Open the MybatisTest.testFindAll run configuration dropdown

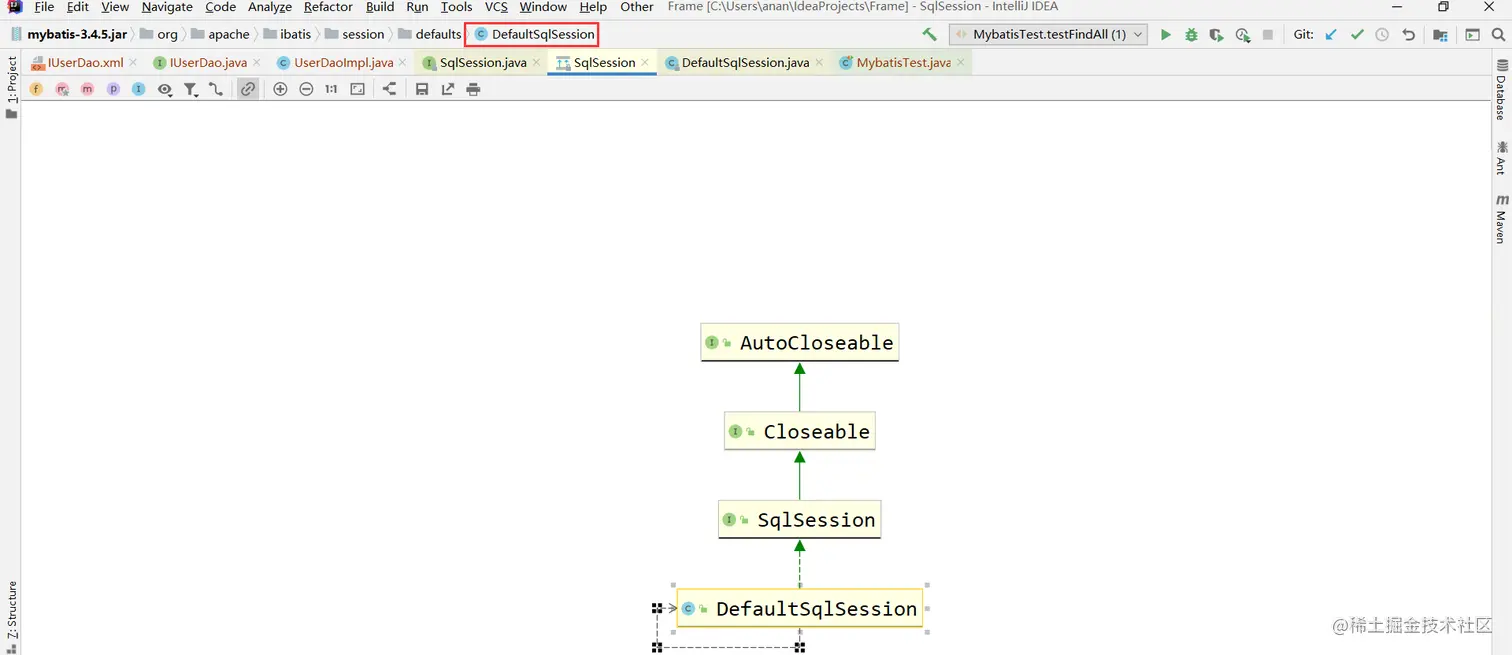click(1048, 34)
